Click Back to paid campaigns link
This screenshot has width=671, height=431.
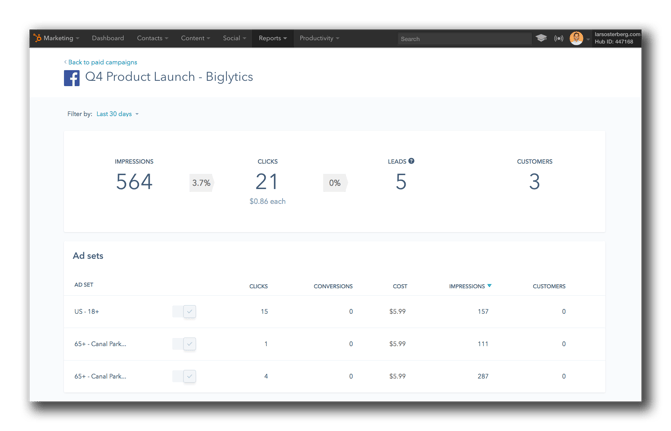[101, 62]
